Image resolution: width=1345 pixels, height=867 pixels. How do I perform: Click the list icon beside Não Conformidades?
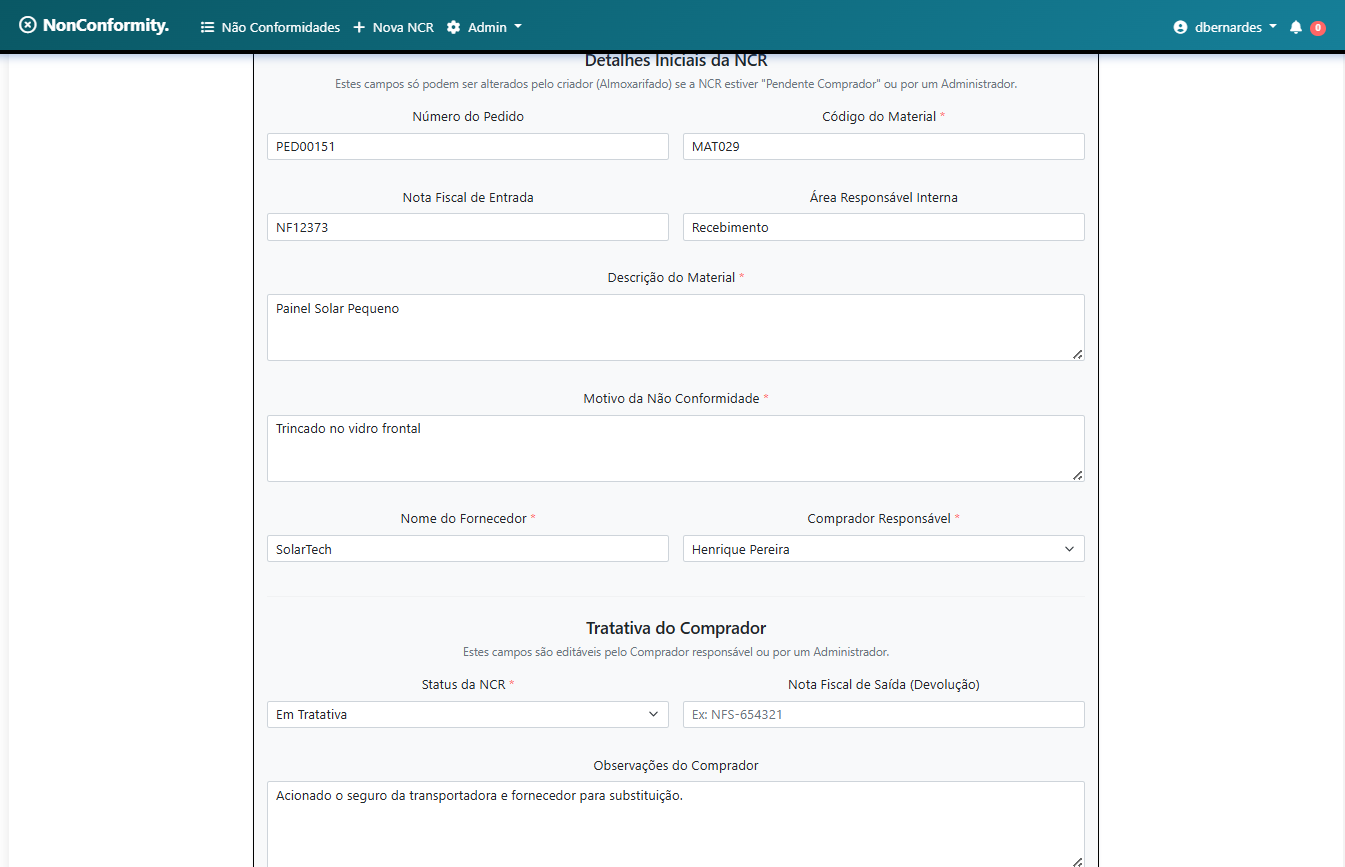[208, 28]
